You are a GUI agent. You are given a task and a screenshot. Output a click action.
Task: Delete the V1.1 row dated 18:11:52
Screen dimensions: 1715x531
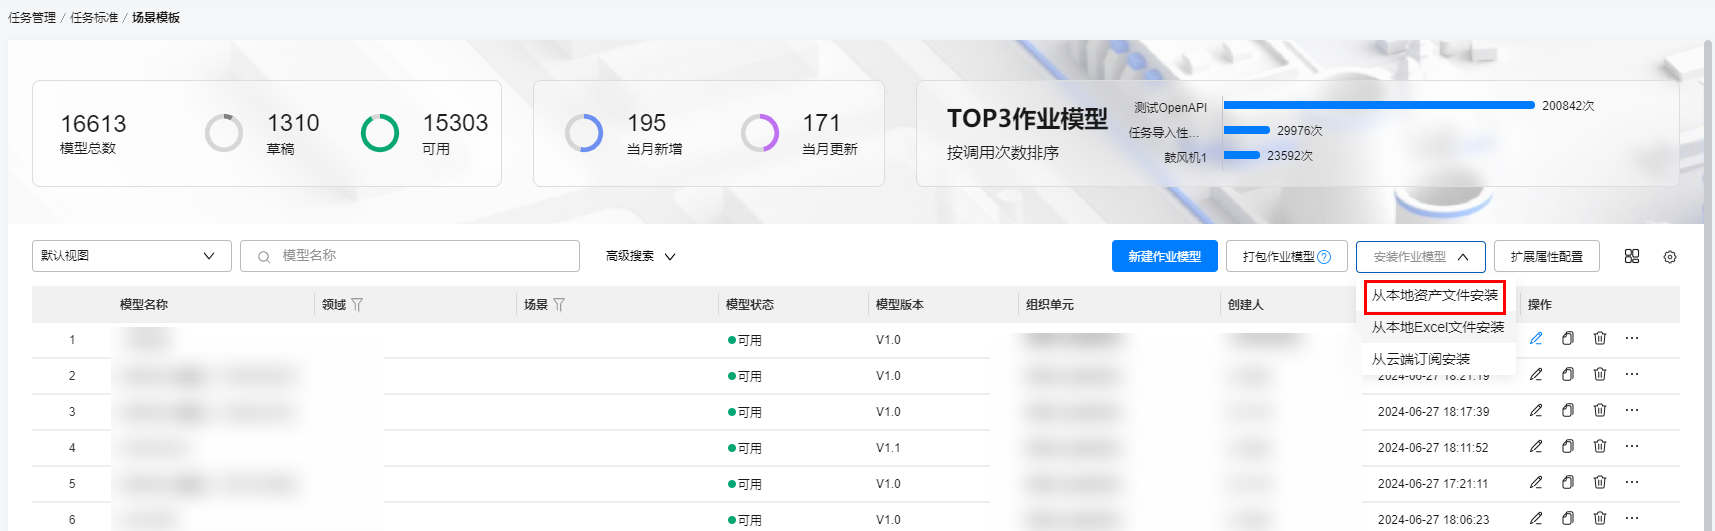coord(1600,446)
